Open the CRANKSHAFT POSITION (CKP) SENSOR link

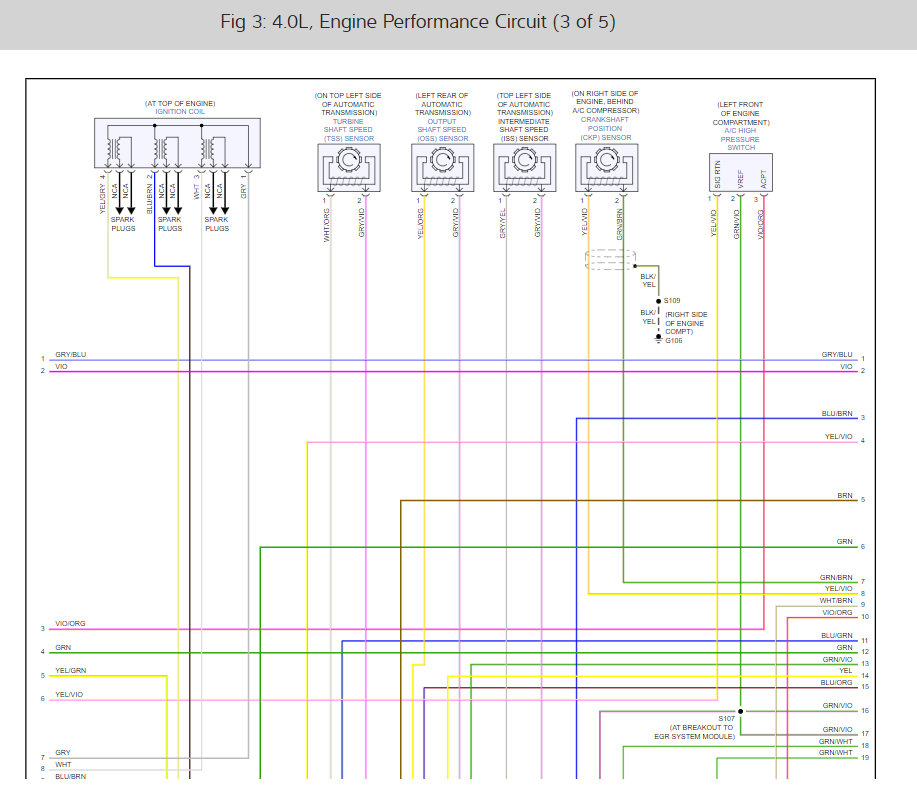tap(605, 129)
